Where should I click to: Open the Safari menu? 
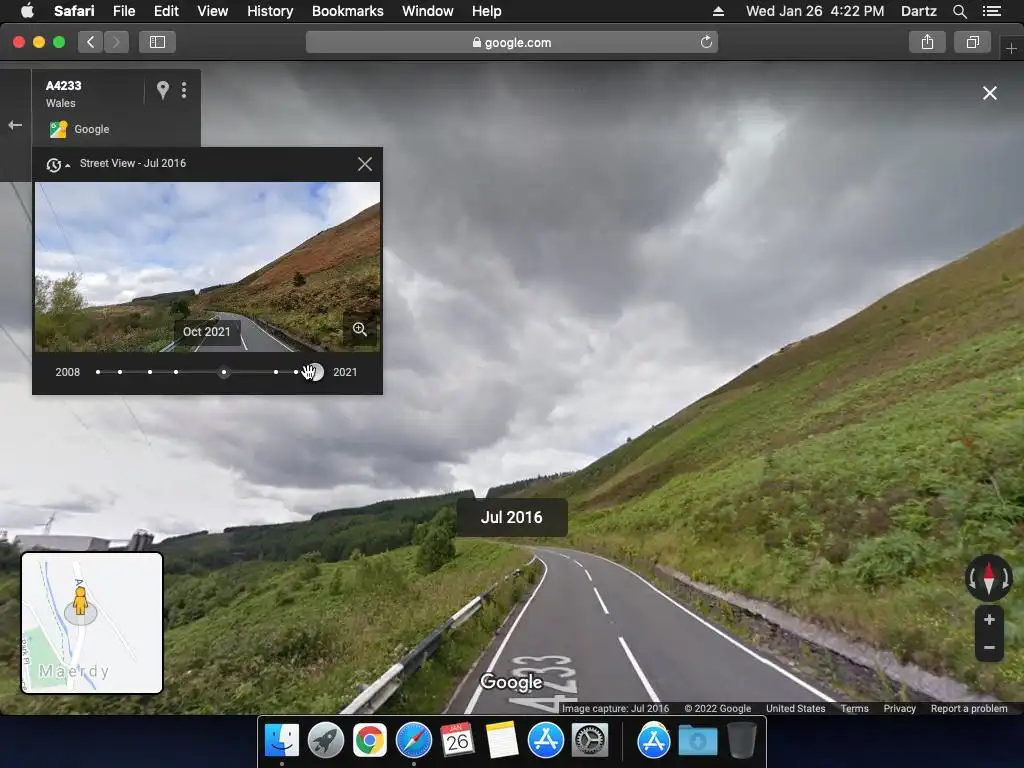point(74,11)
